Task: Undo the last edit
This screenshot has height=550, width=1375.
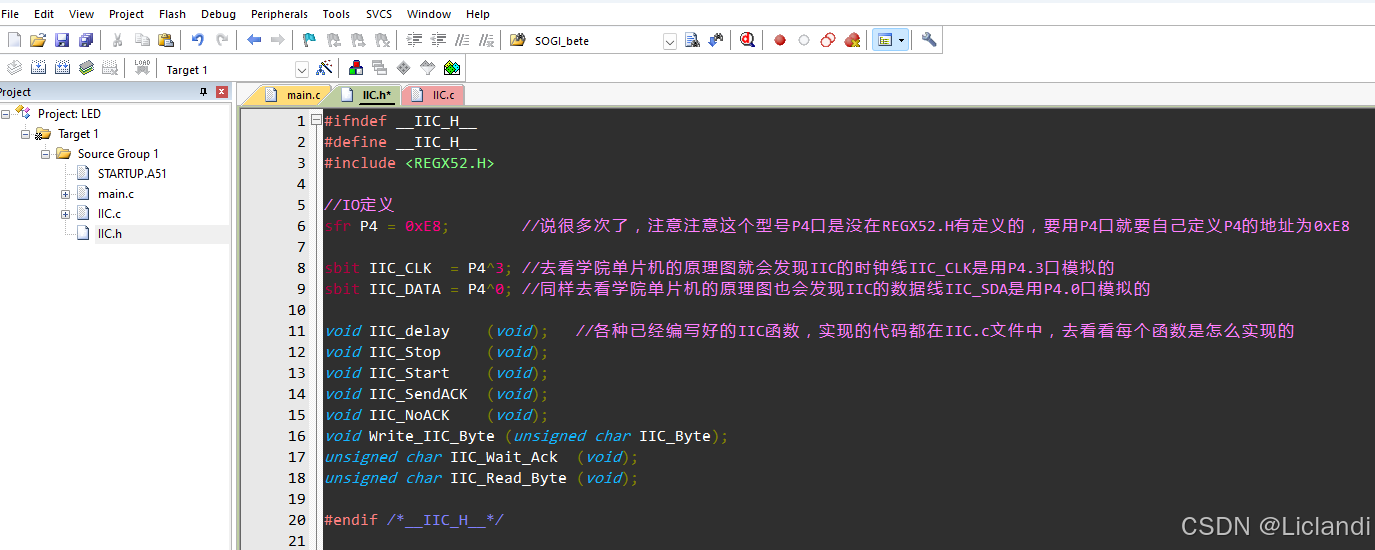Action: [x=197, y=40]
